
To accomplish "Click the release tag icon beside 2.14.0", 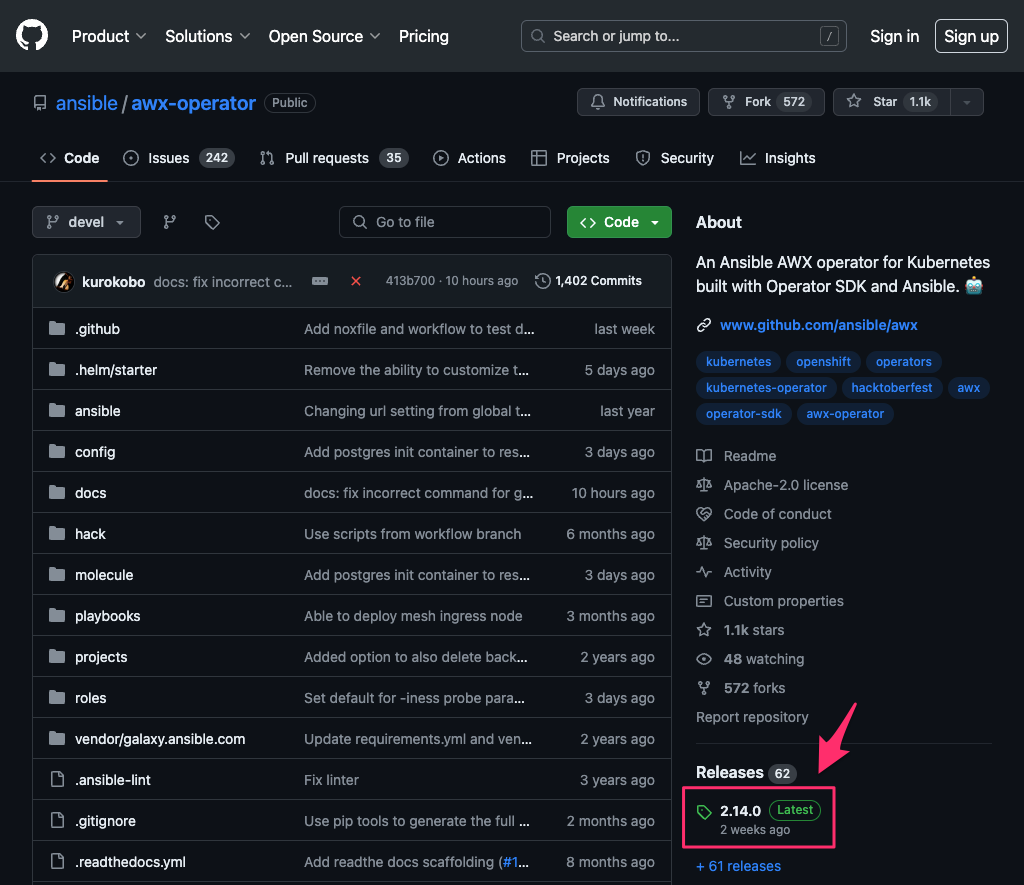I will click(x=704, y=812).
